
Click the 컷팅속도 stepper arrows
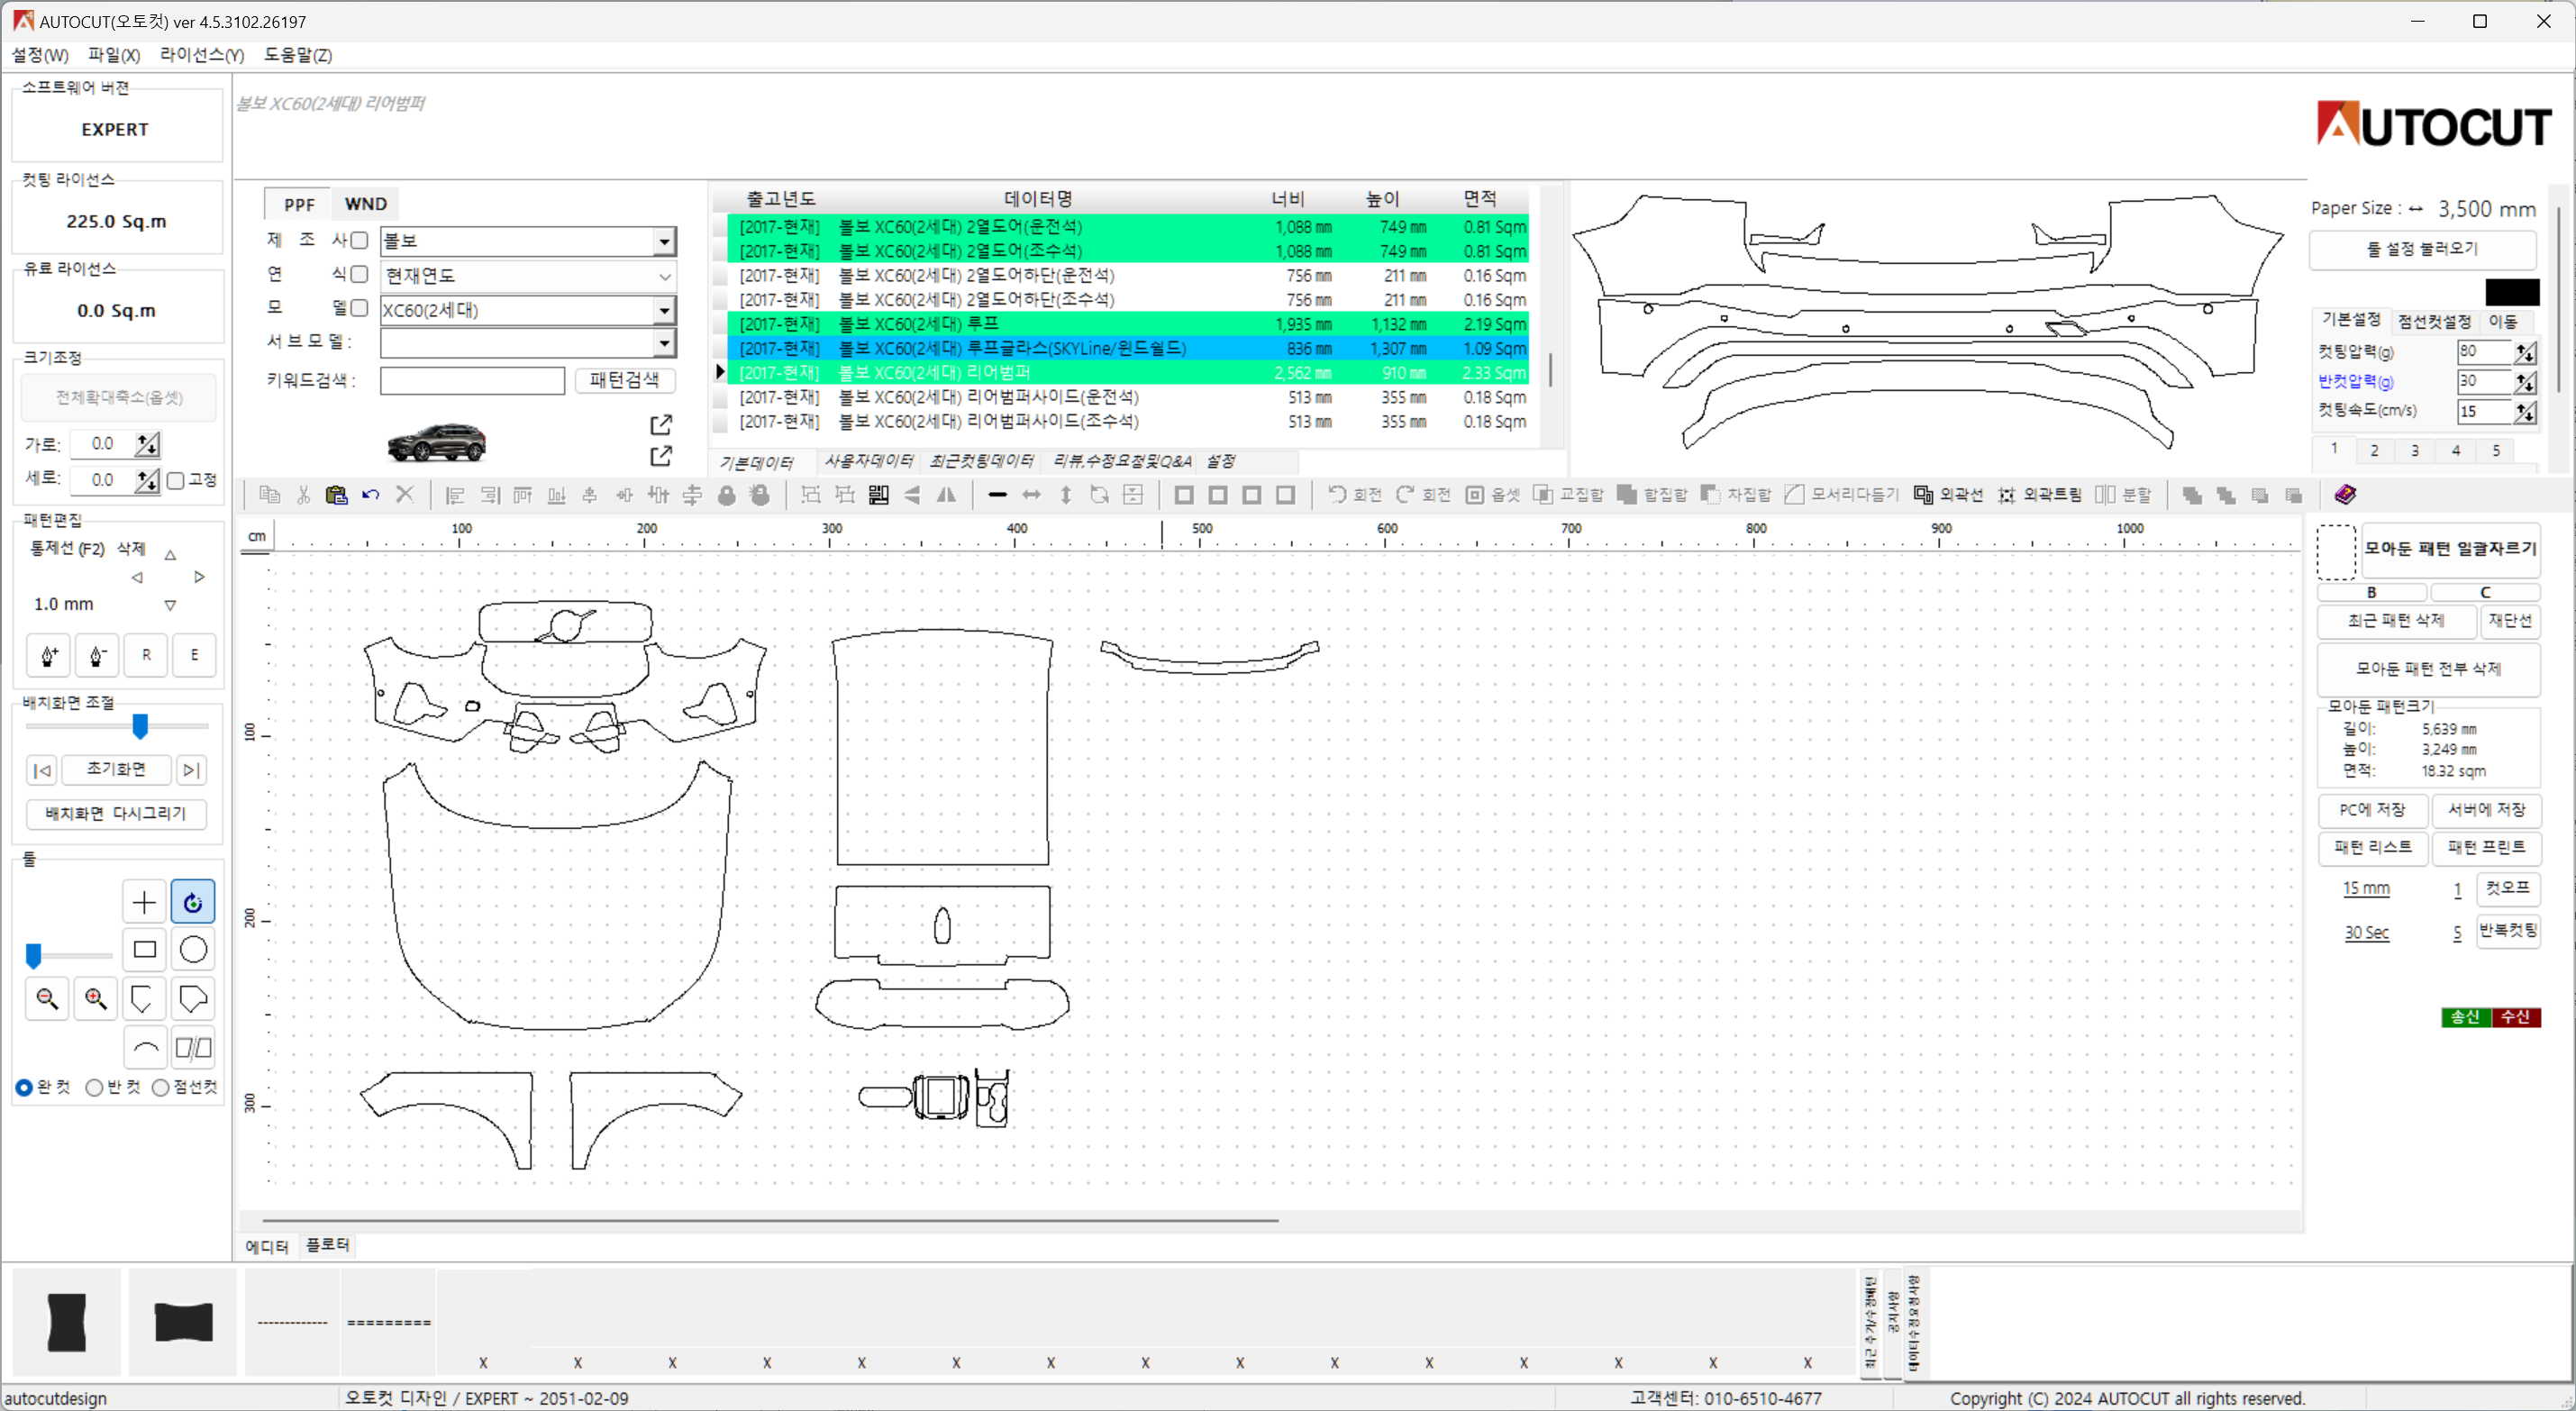coord(2525,412)
